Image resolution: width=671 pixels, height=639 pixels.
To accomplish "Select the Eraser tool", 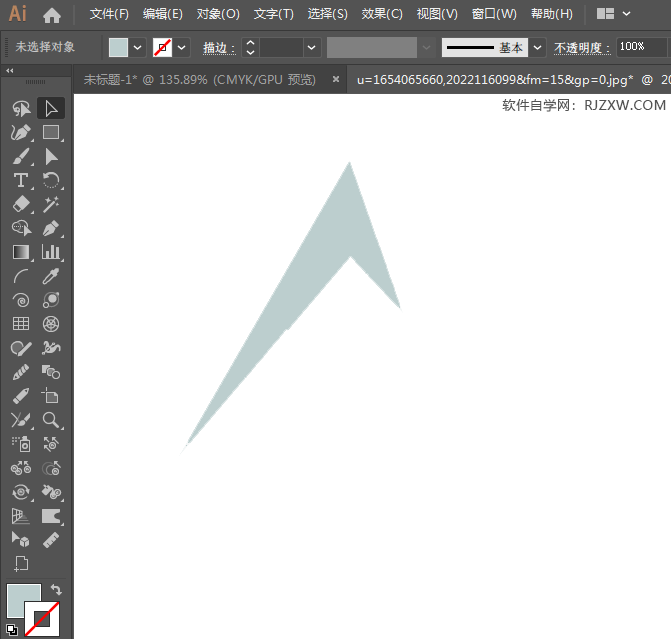I will coord(20,204).
